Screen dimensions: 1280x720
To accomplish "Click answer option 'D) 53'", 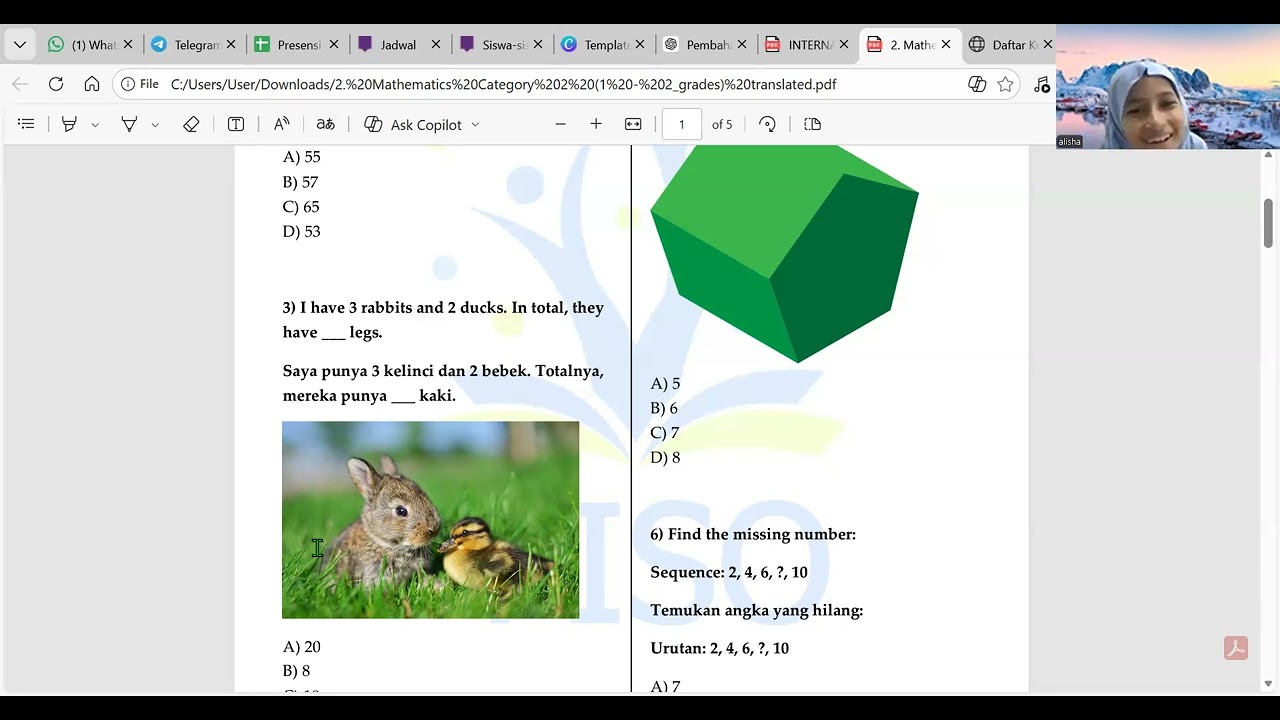I will pyautogui.click(x=302, y=231).
